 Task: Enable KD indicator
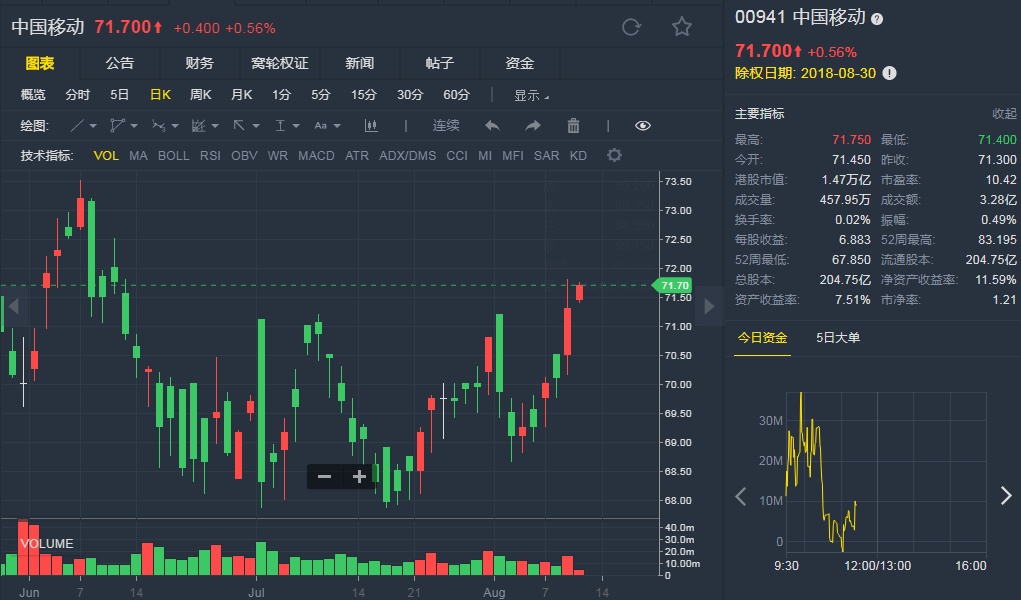tap(578, 156)
